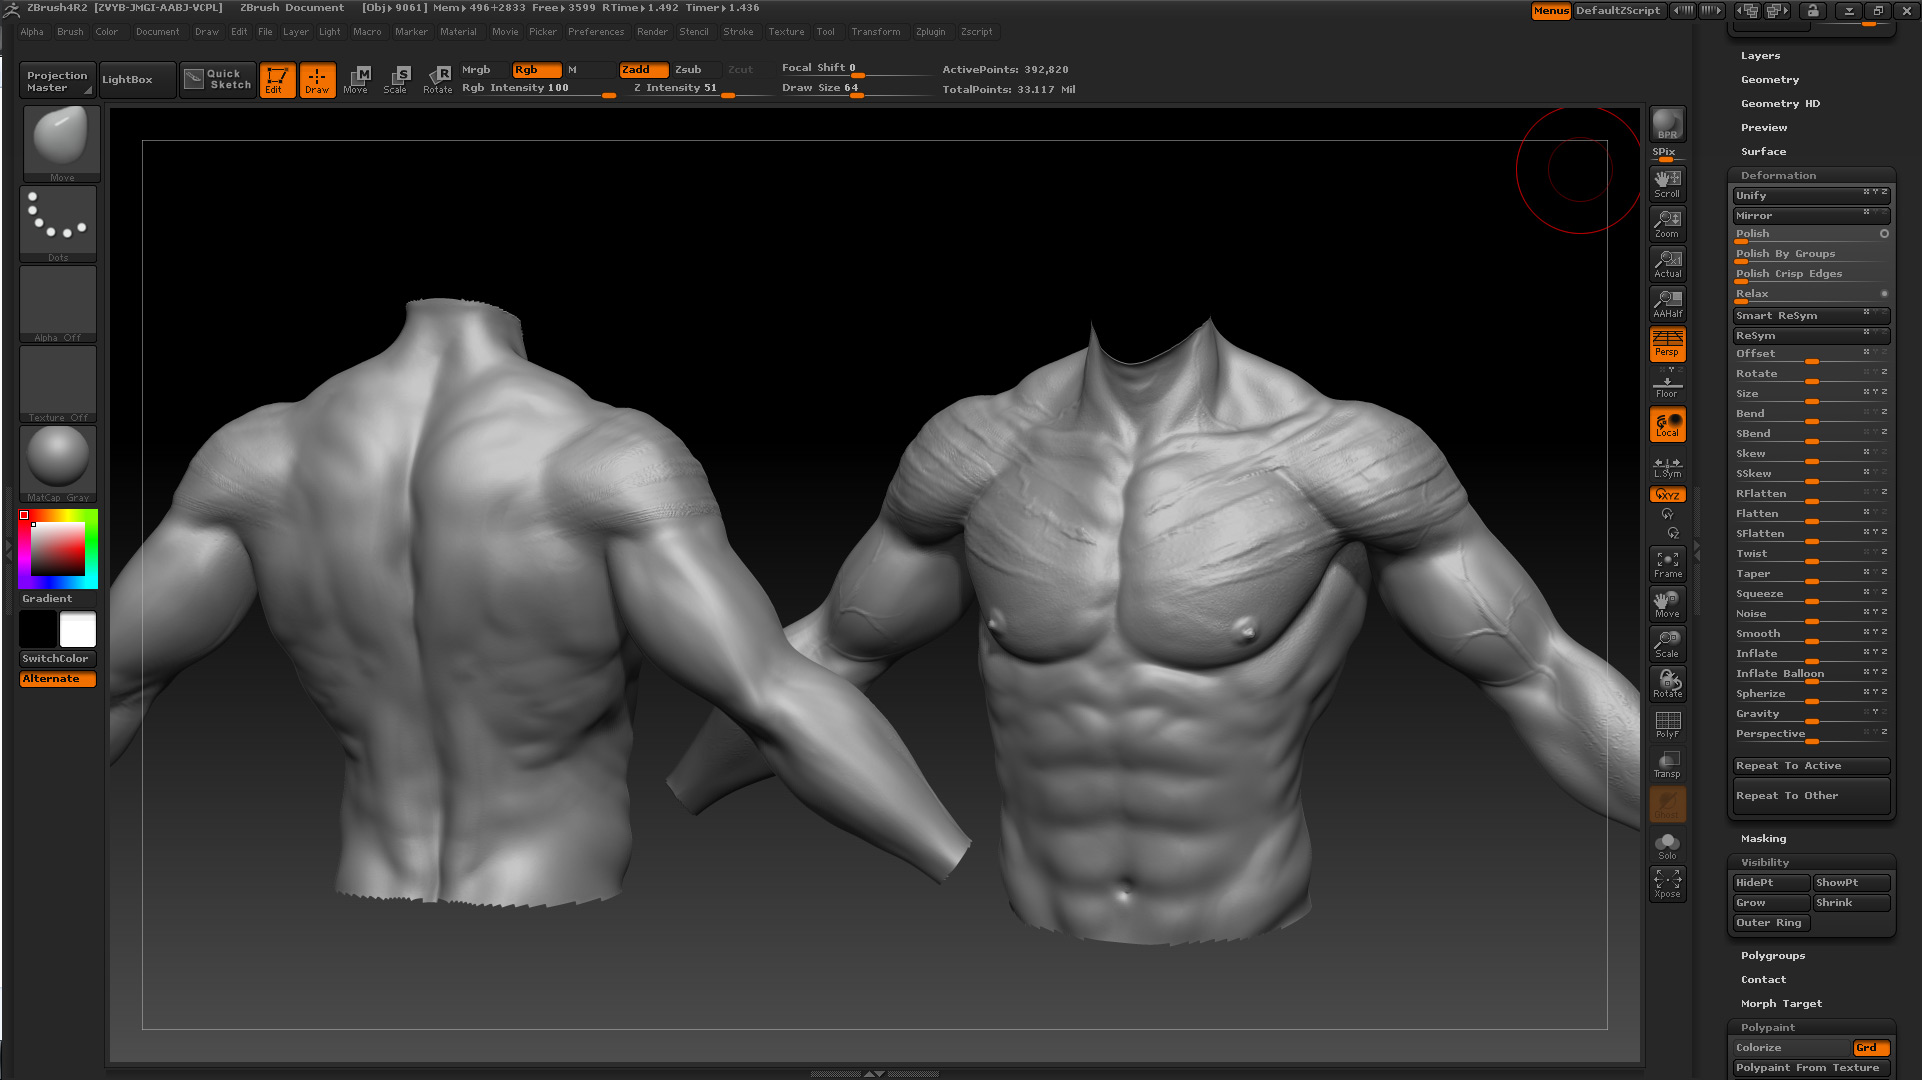Toggle XYZ rotation mode

1667,494
